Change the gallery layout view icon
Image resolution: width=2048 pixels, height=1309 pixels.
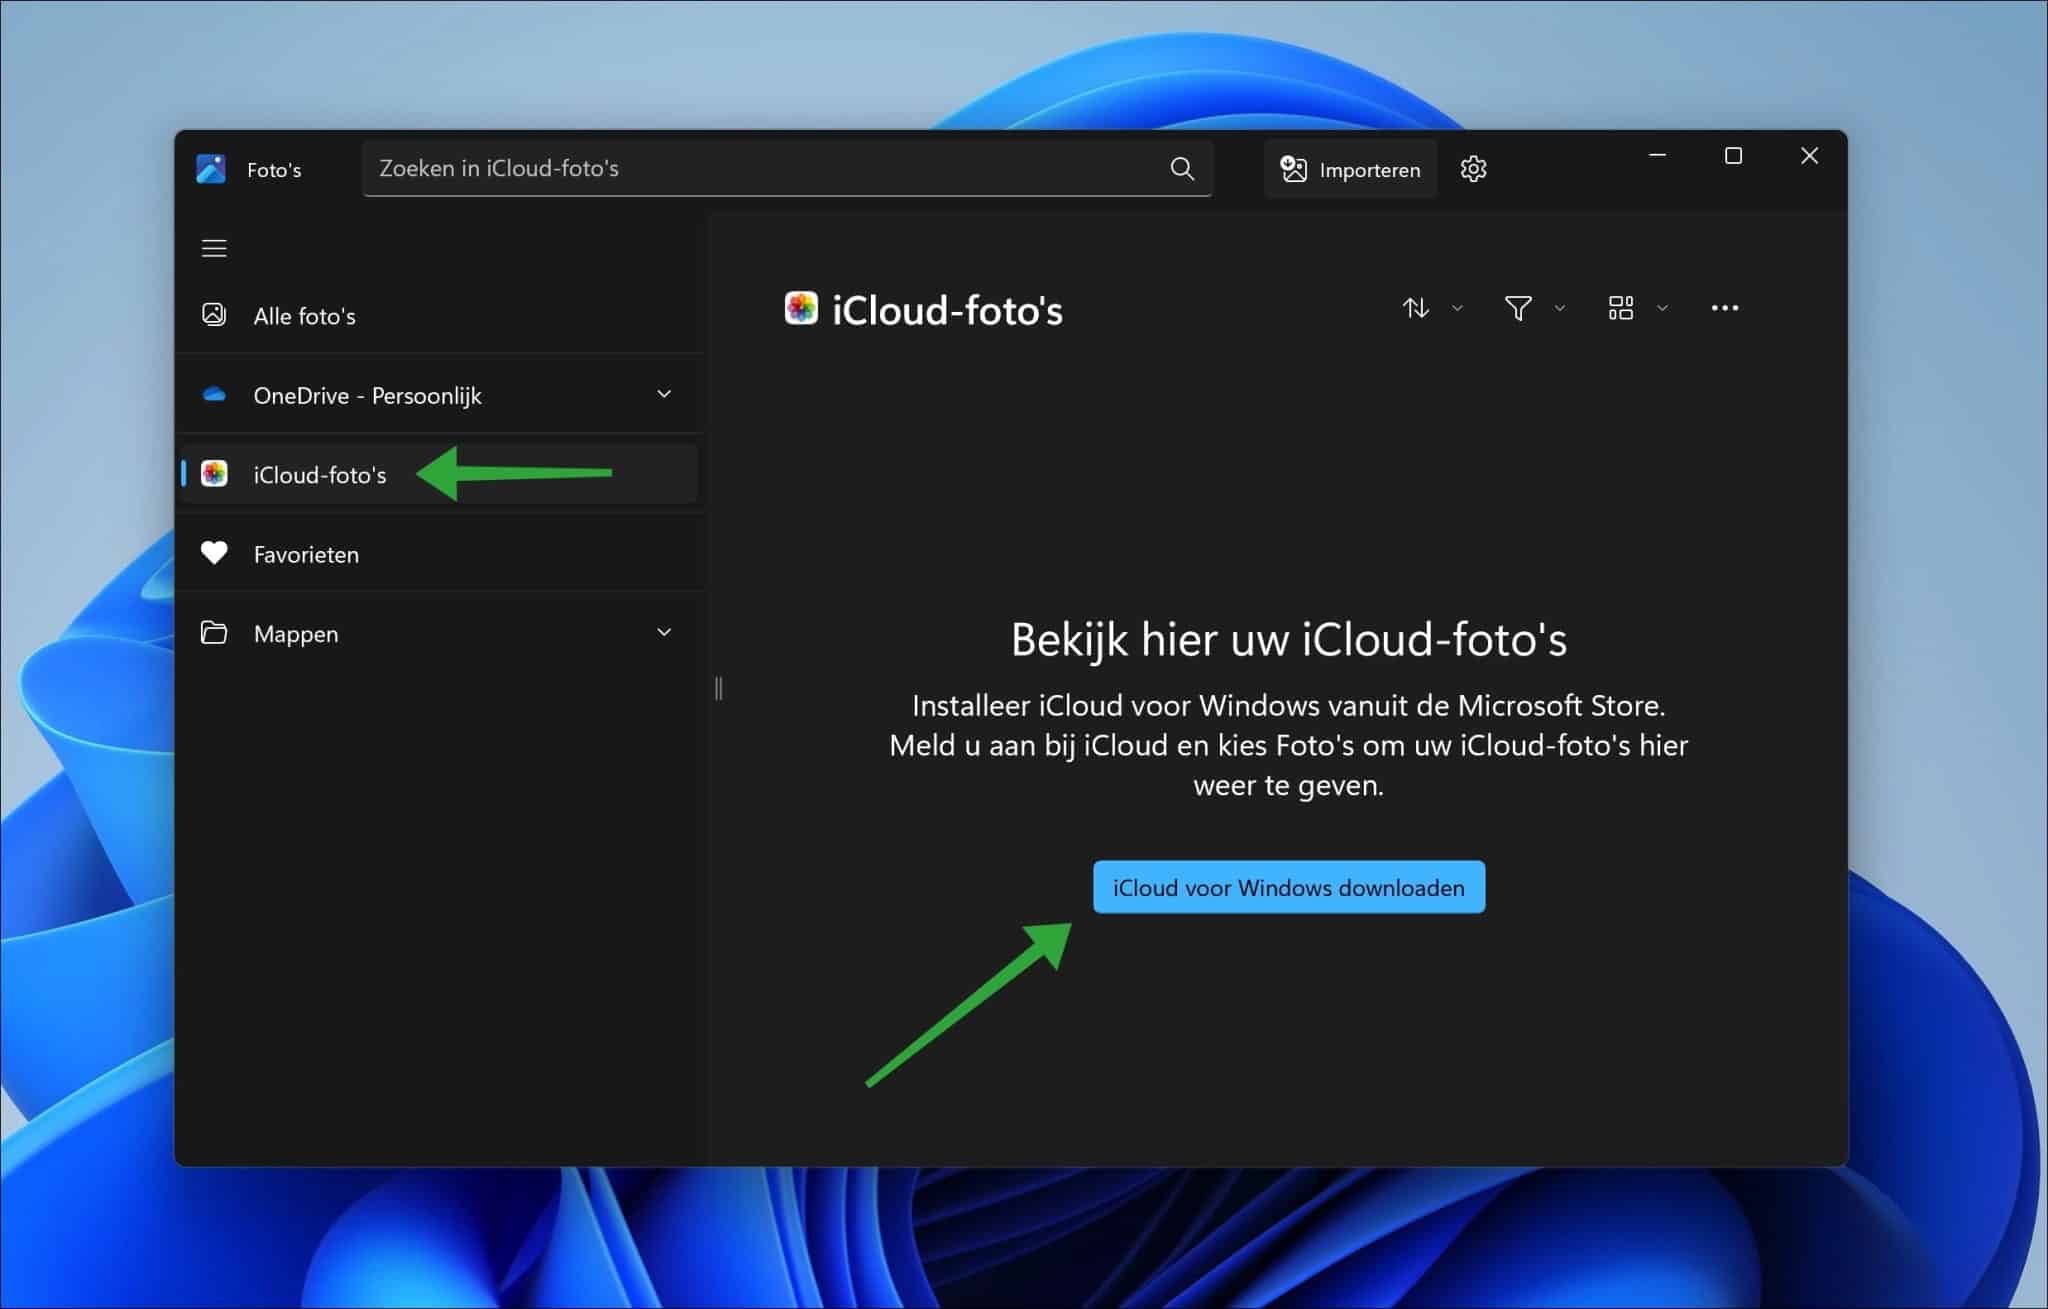pyautogui.click(x=1621, y=308)
